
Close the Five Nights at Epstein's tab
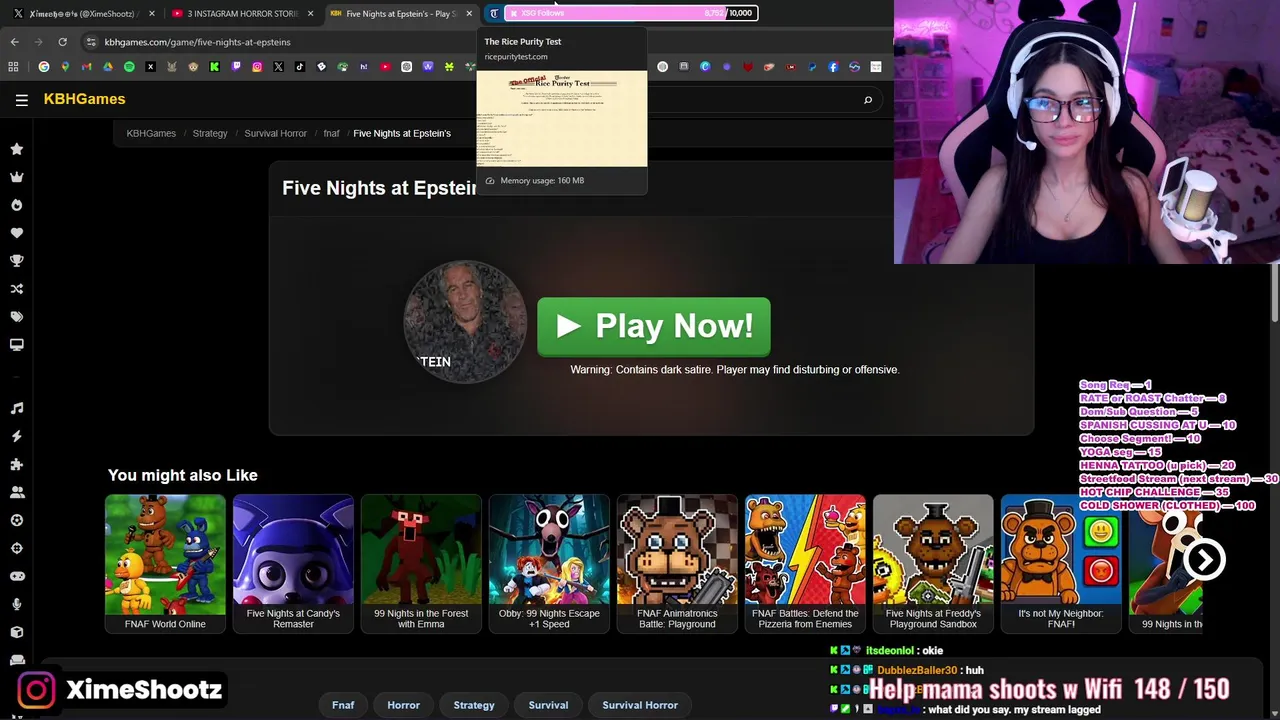pyautogui.click(x=469, y=14)
